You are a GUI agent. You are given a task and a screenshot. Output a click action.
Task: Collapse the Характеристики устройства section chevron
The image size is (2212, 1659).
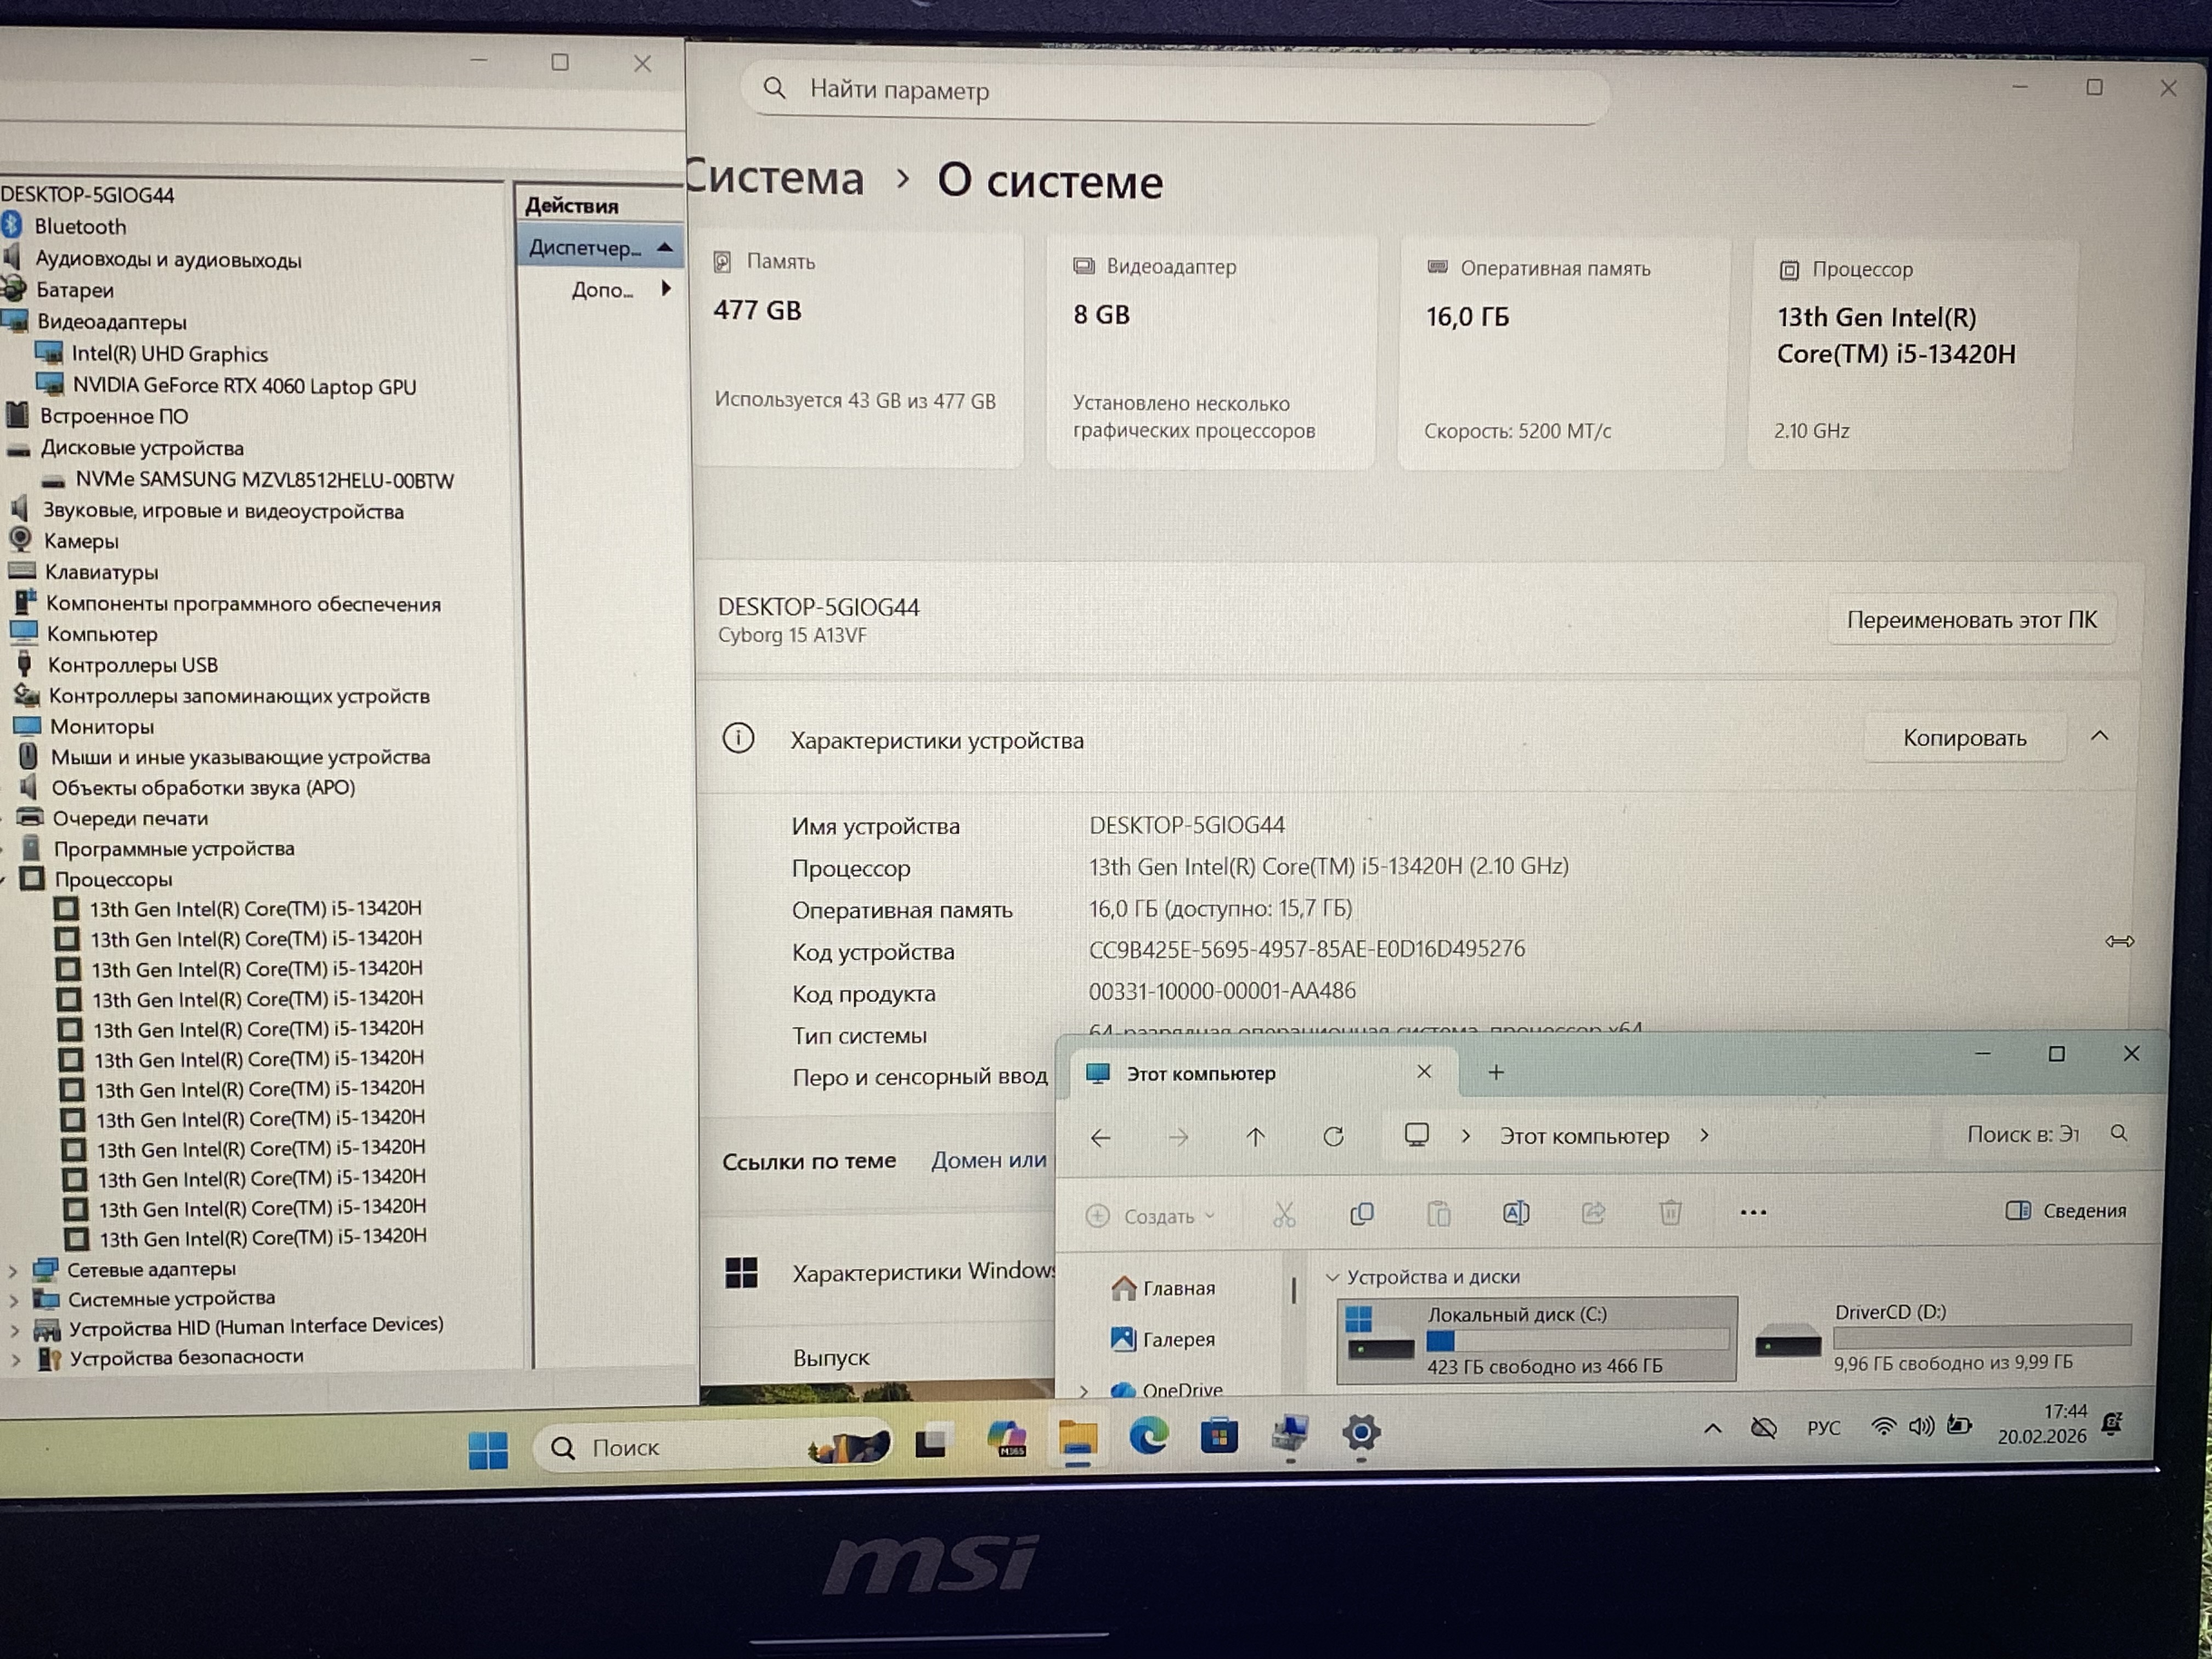pos(2099,737)
